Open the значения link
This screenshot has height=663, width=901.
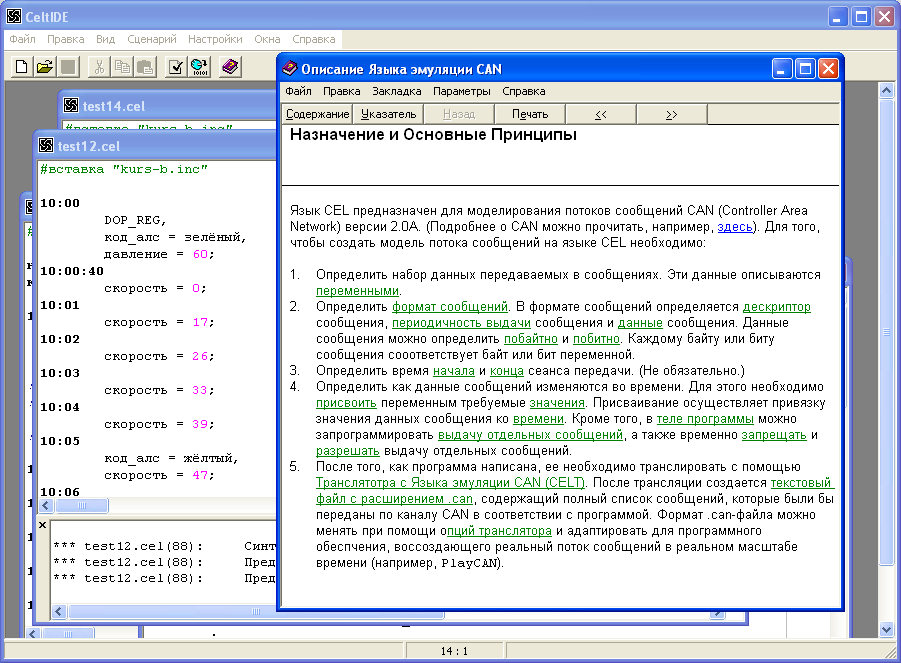557,403
